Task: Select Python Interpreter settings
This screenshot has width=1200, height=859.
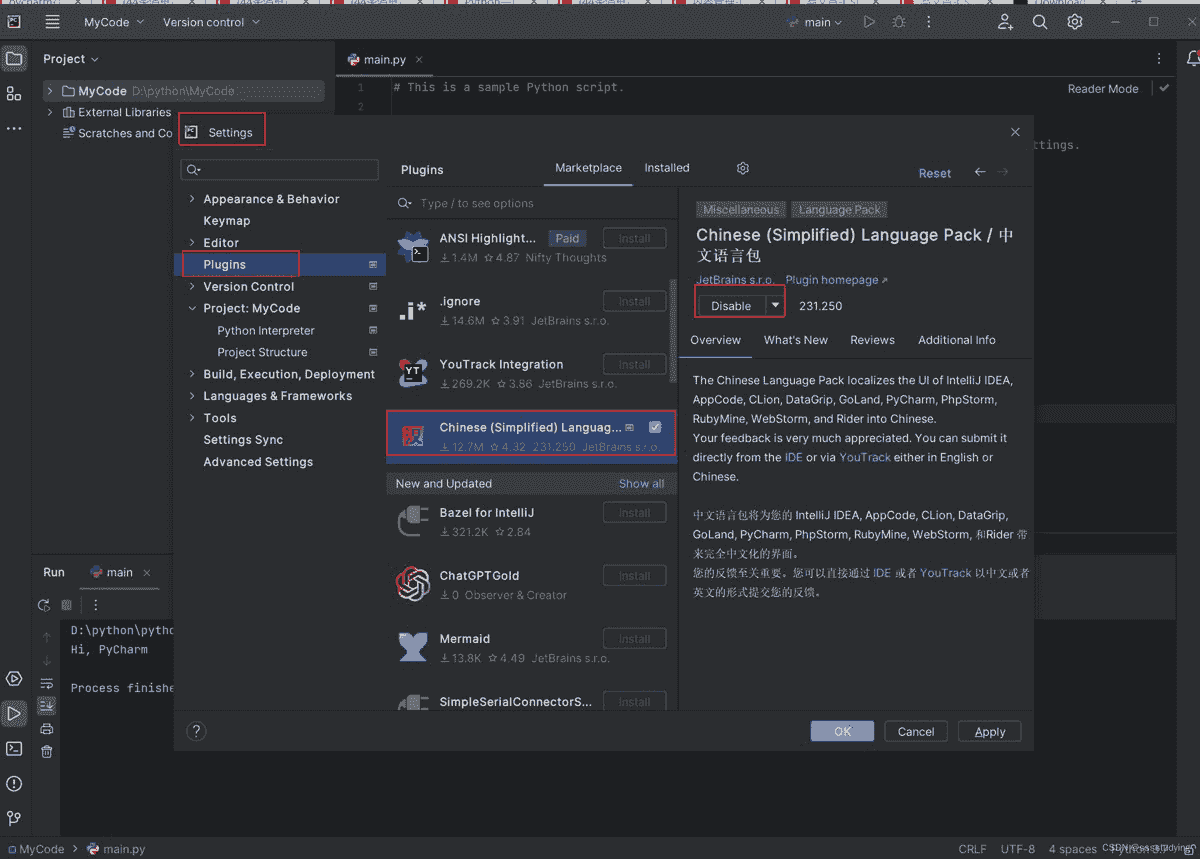Action: (x=266, y=330)
